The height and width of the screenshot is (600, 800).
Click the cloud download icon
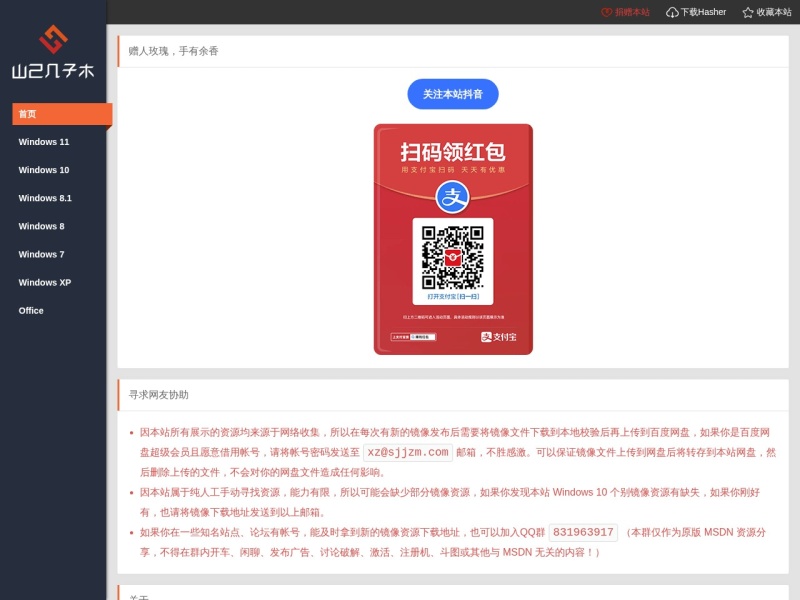click(x=672, y=12)
